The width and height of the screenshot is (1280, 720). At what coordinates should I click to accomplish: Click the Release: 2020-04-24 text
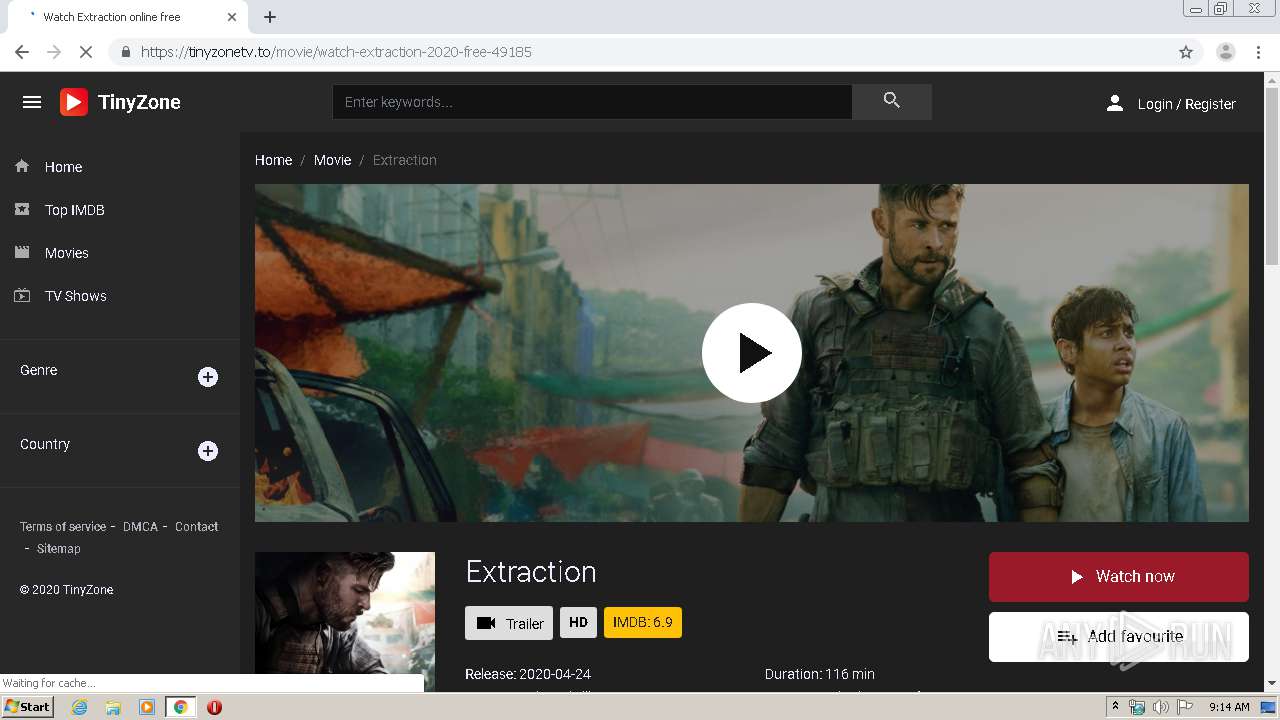(528, 674)
